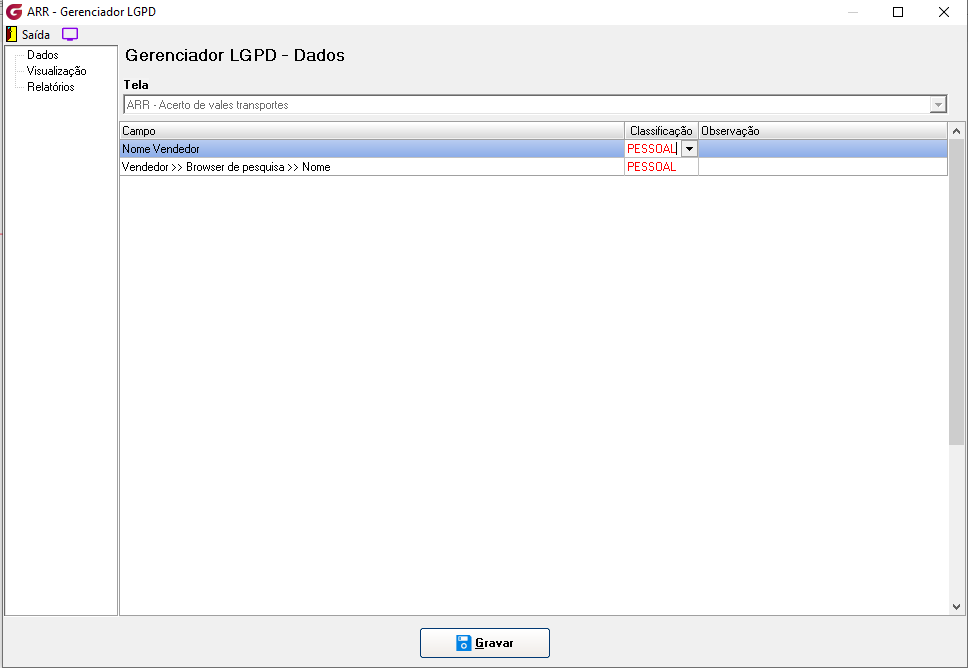Expand the Tela combo box arrow
The height and width of the screenshot is (668, 968).
(938, 104)
